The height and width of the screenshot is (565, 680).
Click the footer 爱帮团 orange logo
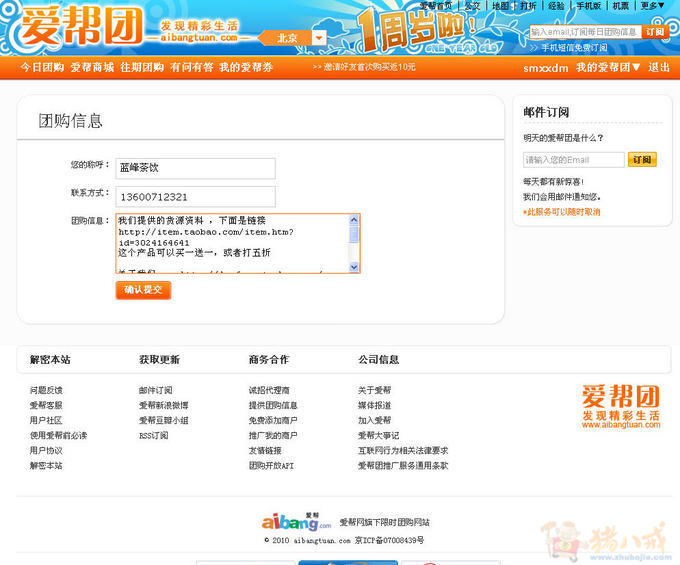pyautogui.click(x=621, y=406)
